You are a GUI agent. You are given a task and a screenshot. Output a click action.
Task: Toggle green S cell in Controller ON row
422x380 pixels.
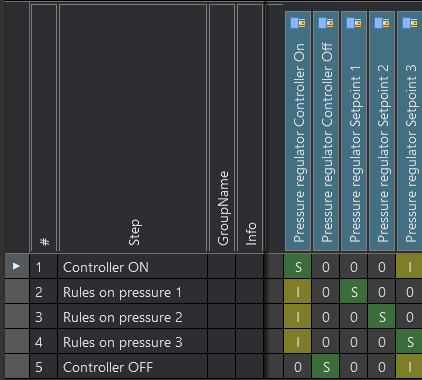pos(298,266)
